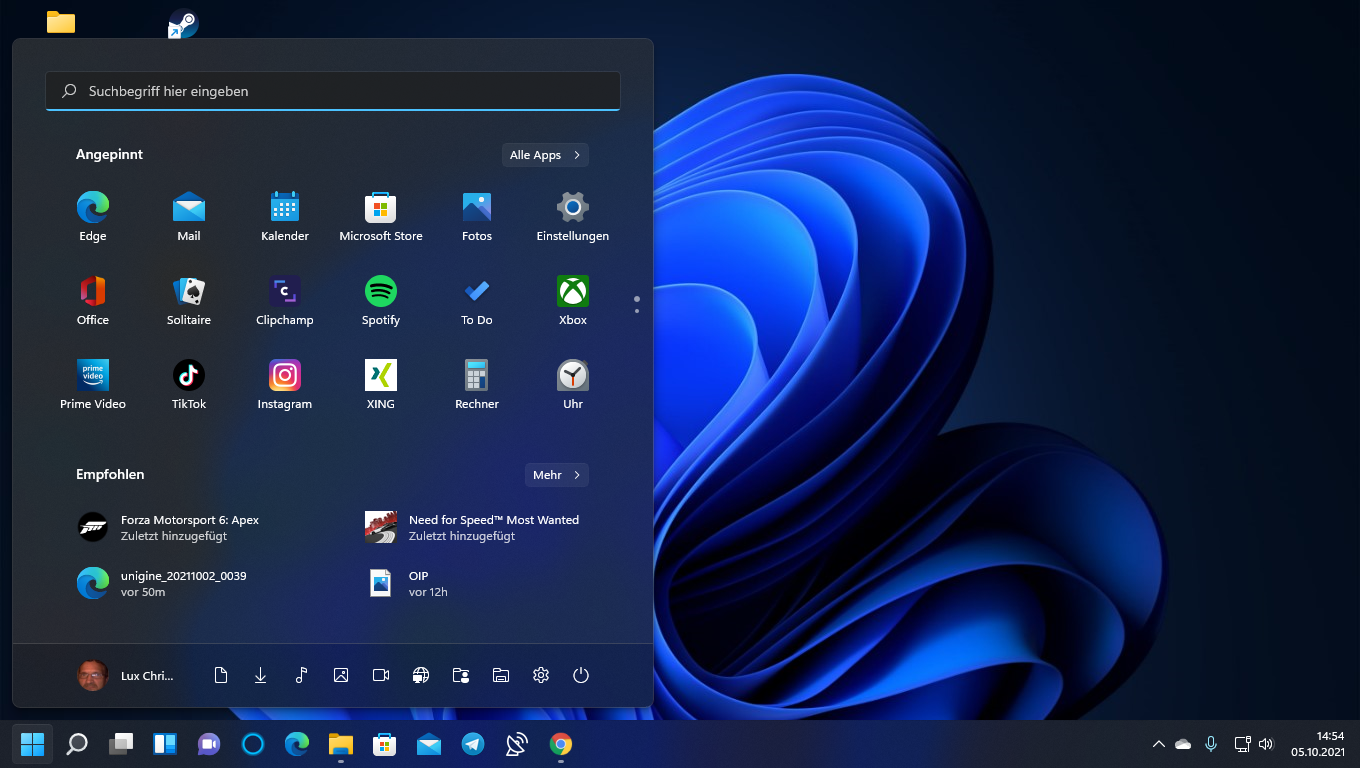Image resolution: width=1360 pixels, height=768 pixels.
Task: Open the satellite dish app on taskbar
Action: click(517, 744)
